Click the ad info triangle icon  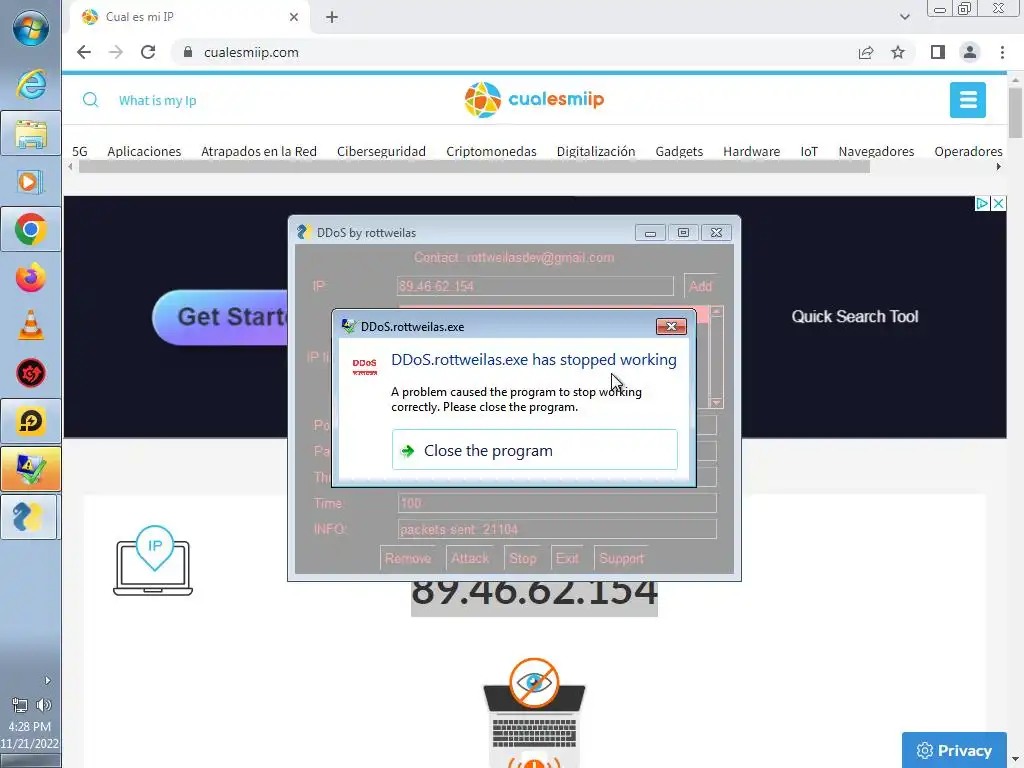982,204
